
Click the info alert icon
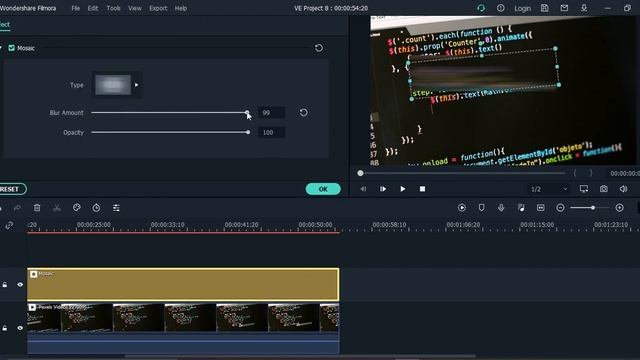500,8
